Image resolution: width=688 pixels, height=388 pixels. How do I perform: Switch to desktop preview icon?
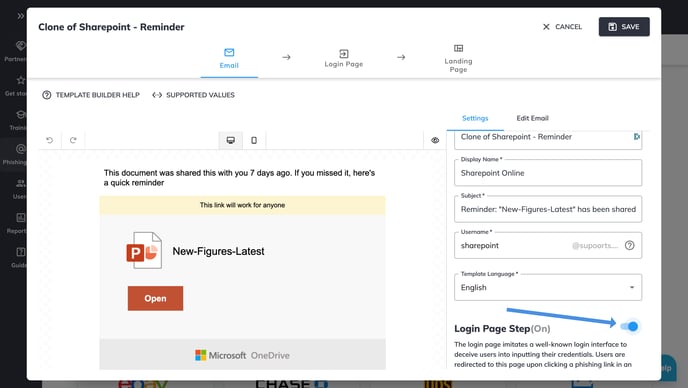(230, 140)
